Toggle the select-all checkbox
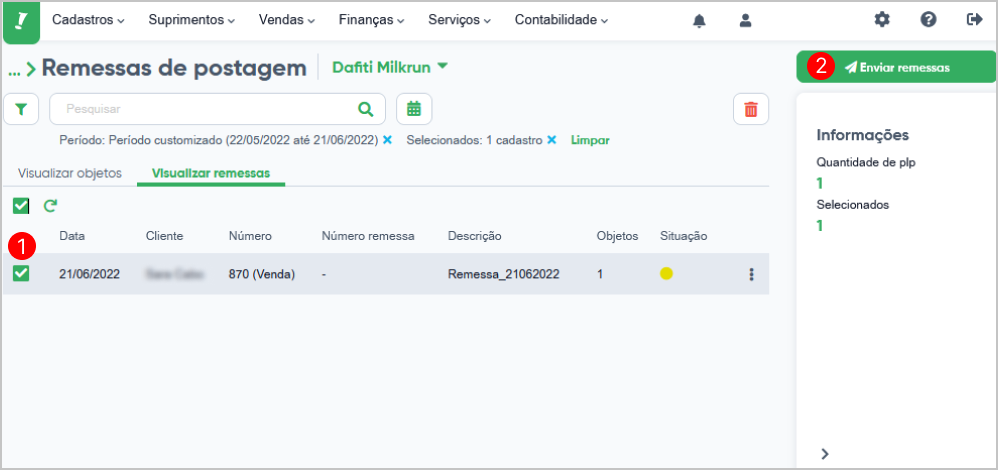The image size is (998, 470). tap(21, 205)
